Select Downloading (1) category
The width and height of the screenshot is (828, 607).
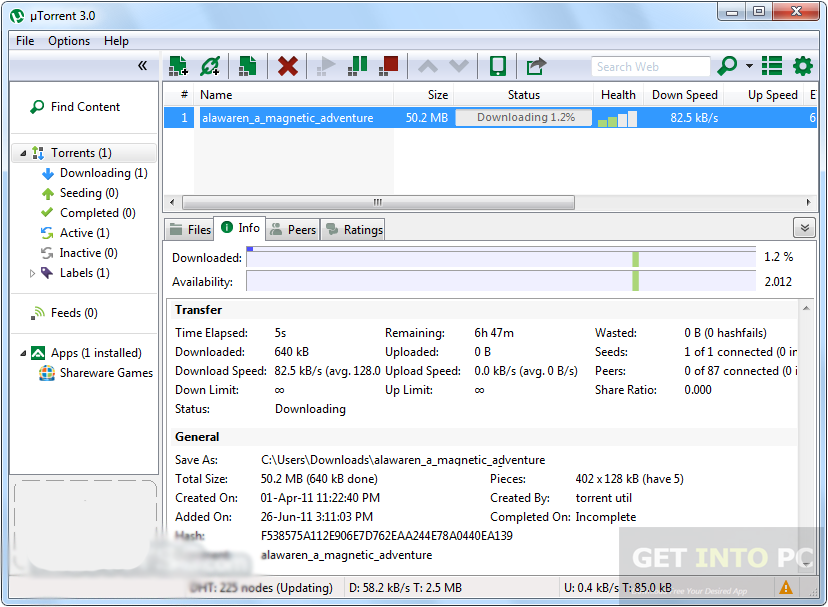coord(95,173)
